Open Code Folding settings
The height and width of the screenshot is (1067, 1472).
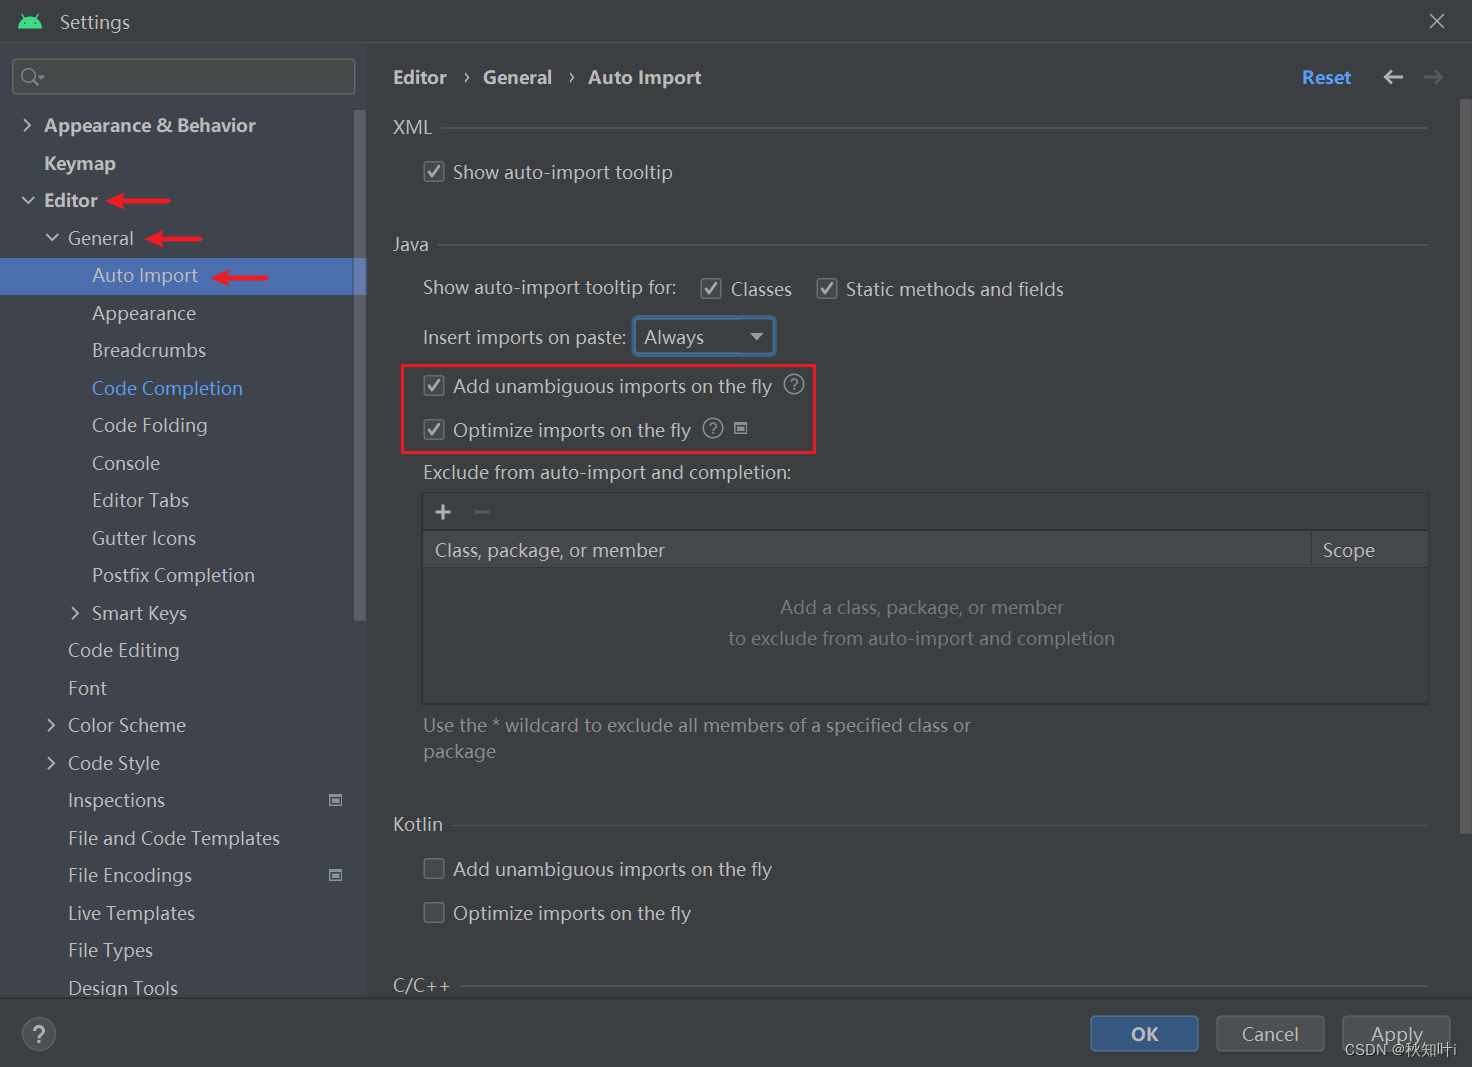150,425
